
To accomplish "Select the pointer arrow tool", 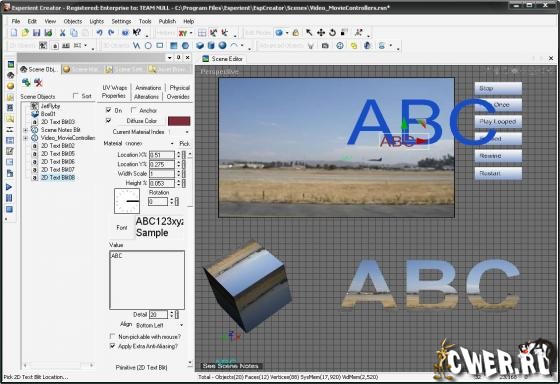I will (309, 33).
